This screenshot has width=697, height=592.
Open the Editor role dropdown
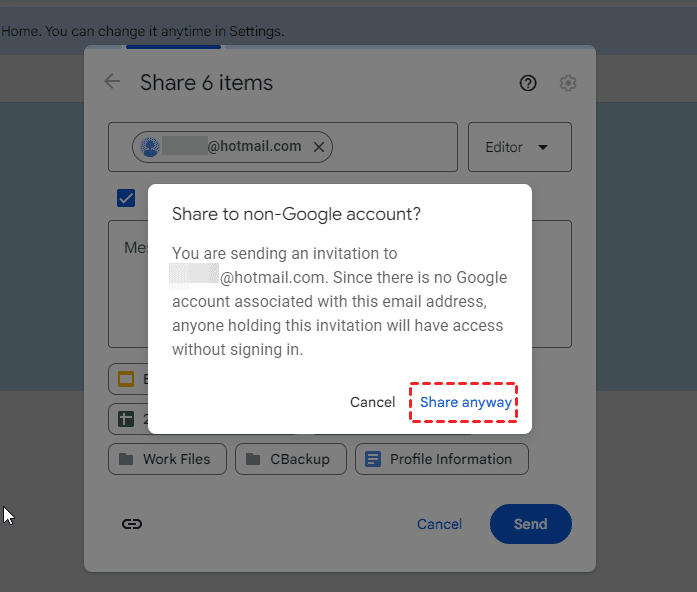tap(519, 147)
